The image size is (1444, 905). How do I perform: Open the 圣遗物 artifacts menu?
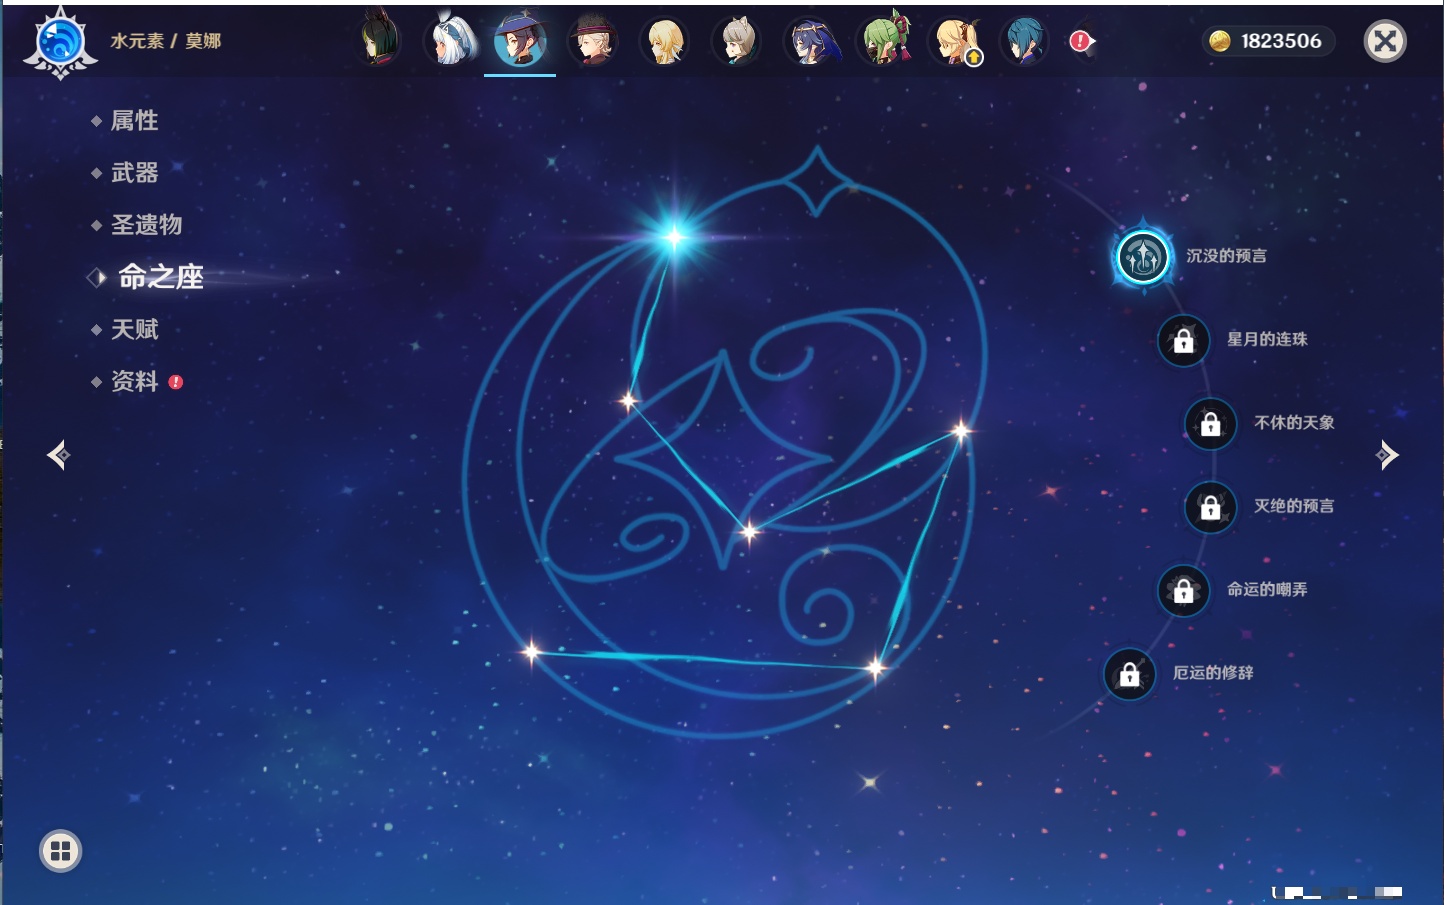146,225
